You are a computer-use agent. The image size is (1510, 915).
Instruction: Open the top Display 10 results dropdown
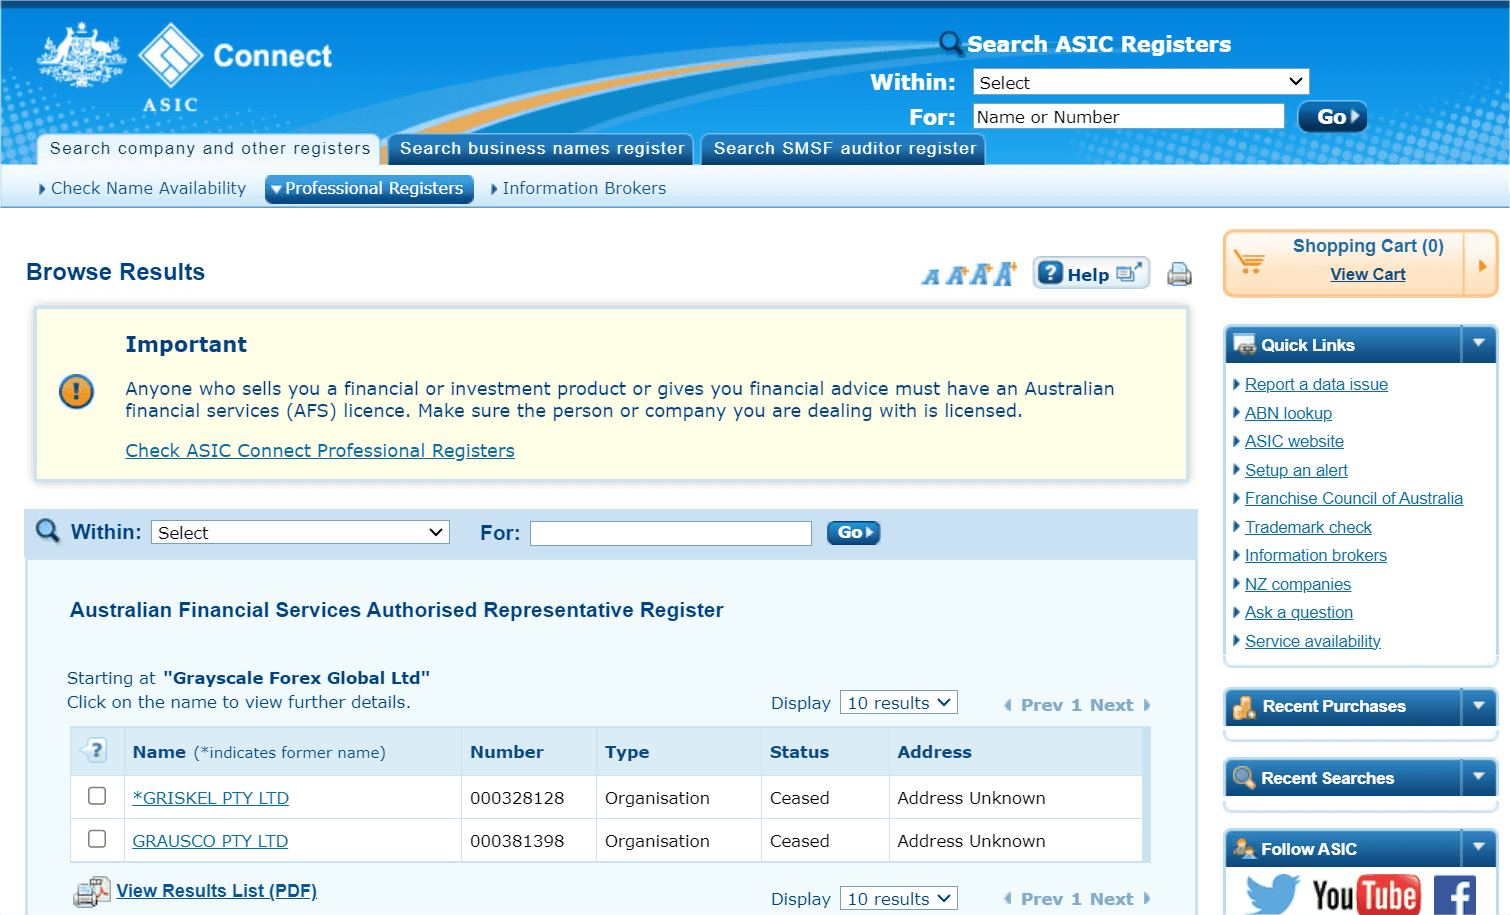(x=899, y=703)
